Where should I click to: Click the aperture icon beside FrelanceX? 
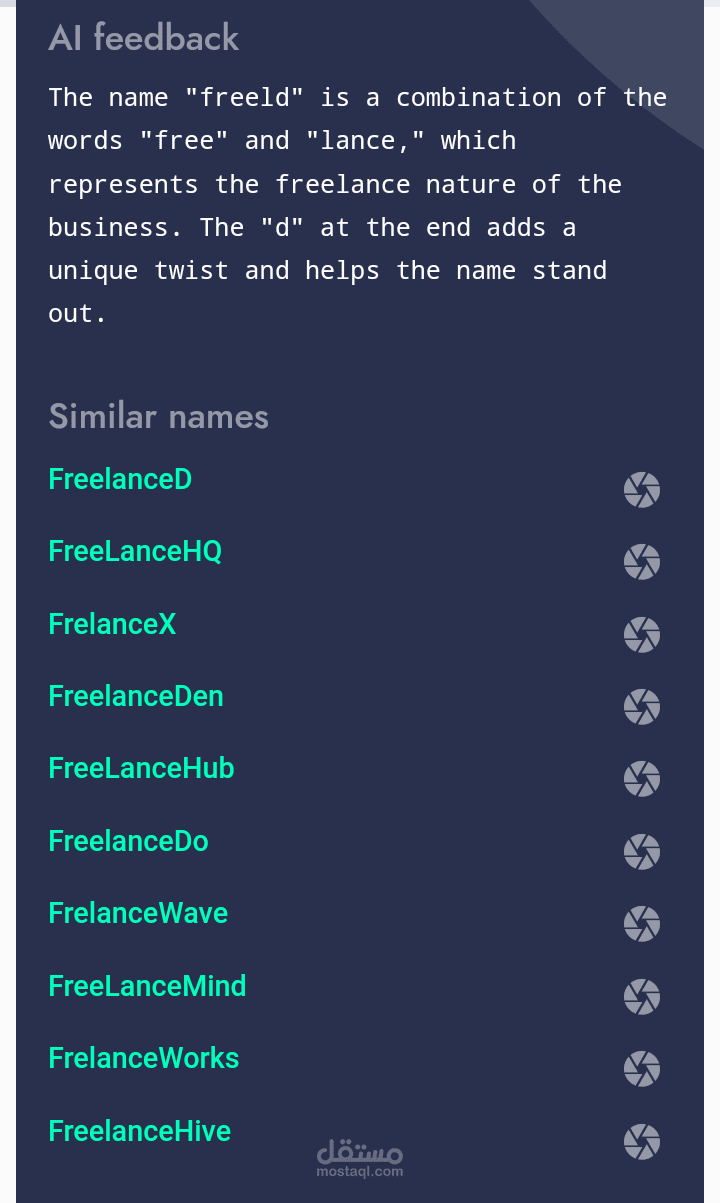coord(642,635)
